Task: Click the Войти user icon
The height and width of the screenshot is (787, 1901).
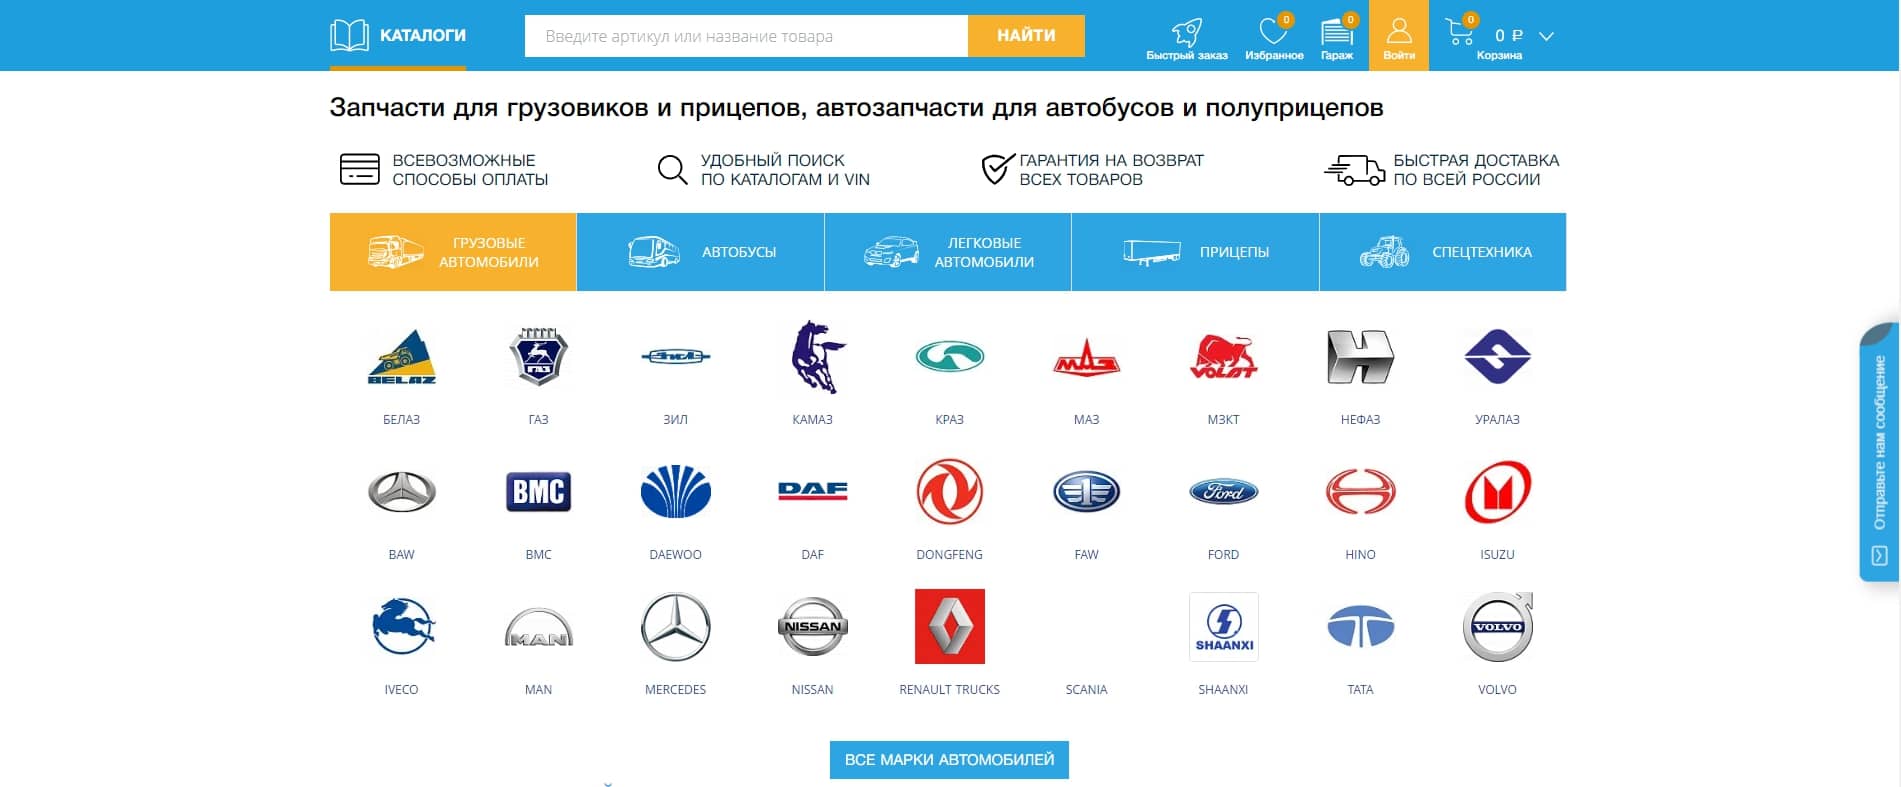Action: click(x=1399, y=31)
